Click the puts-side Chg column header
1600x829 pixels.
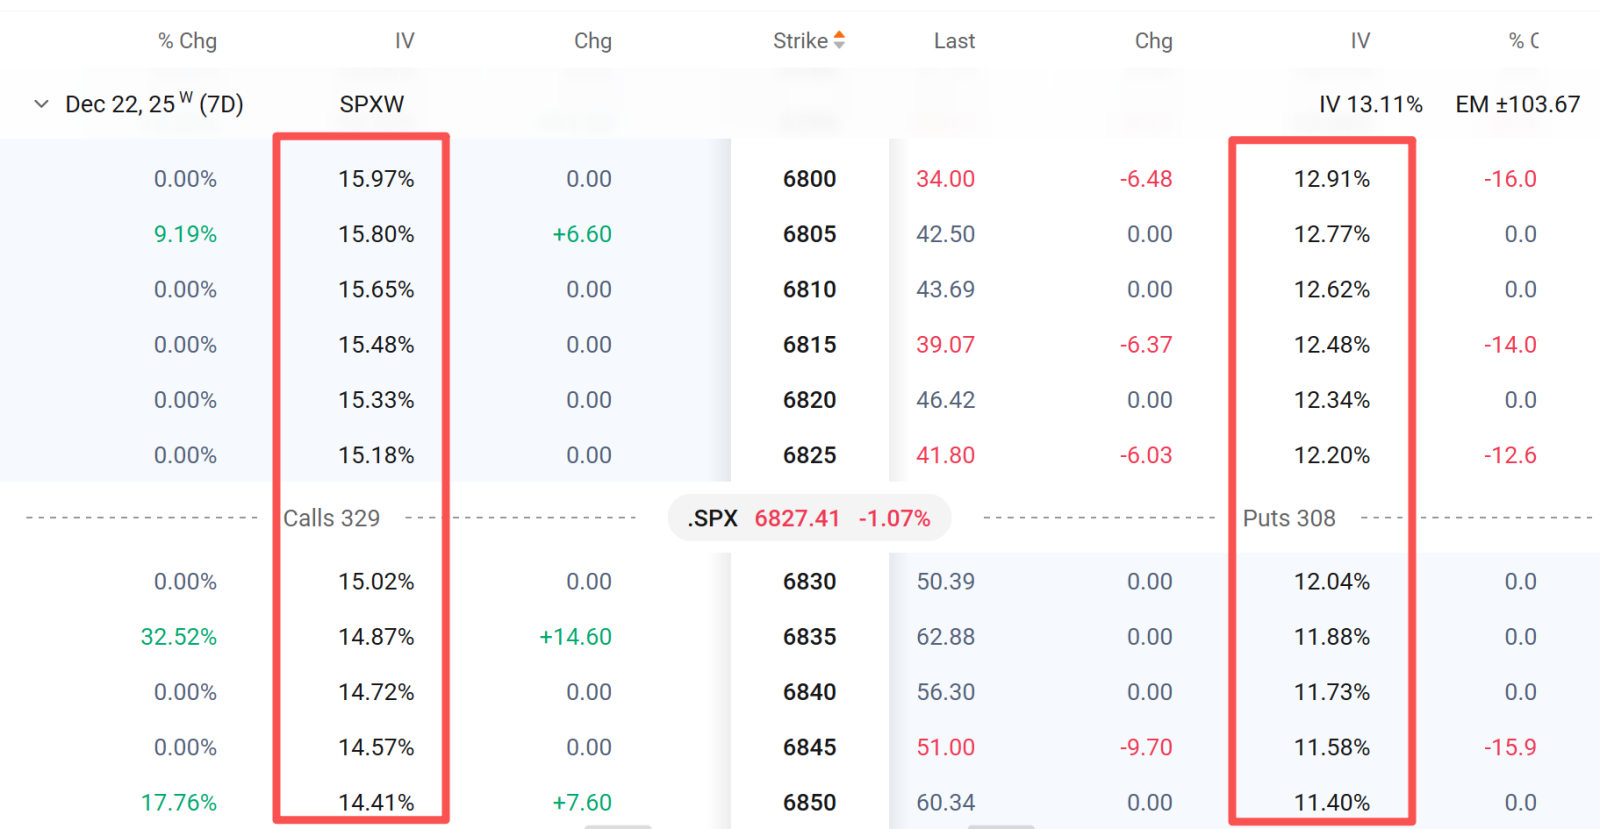[1153, 41]
